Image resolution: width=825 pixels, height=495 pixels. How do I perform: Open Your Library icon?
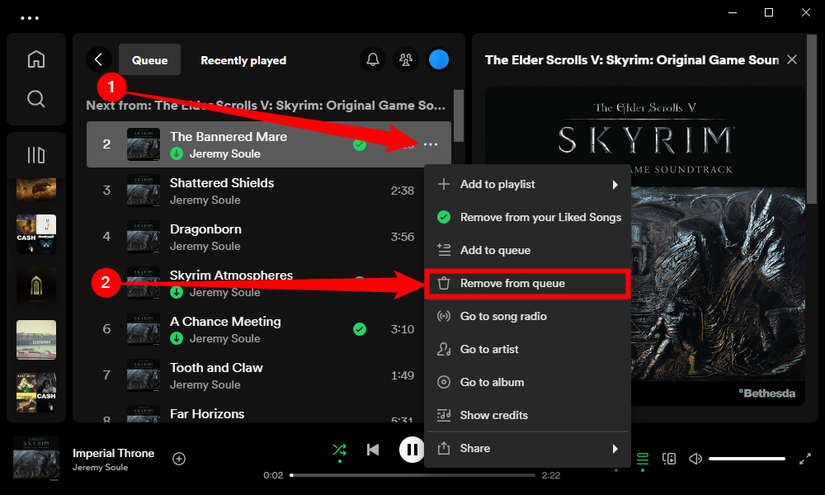[36, 155]
